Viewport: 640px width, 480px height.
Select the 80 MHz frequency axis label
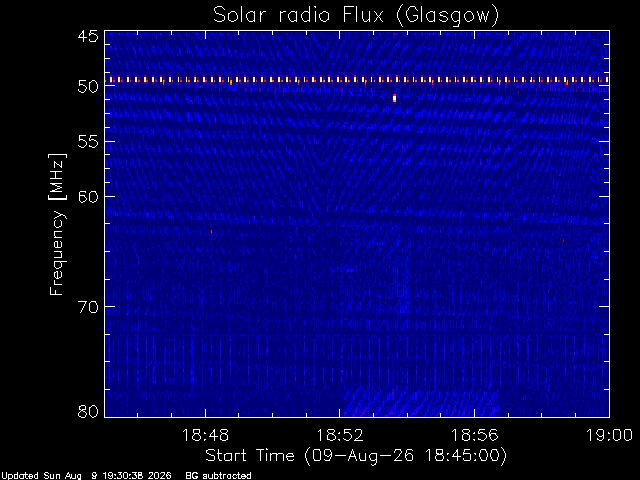(88, 411)
